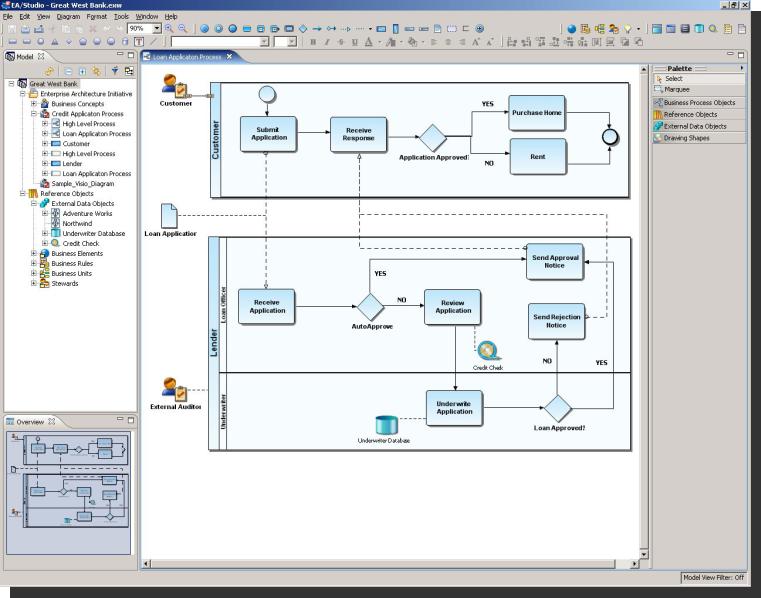
Task: Click the underline U formatting icon
Action: click(x=355, y=42)
